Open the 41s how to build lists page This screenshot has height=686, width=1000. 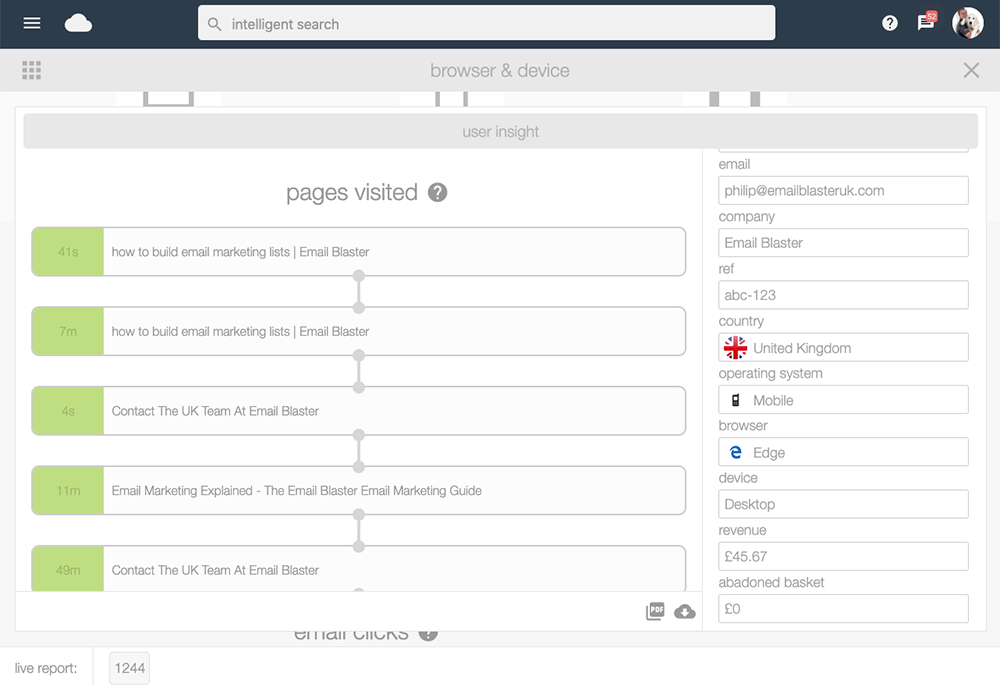click(359, 252)
